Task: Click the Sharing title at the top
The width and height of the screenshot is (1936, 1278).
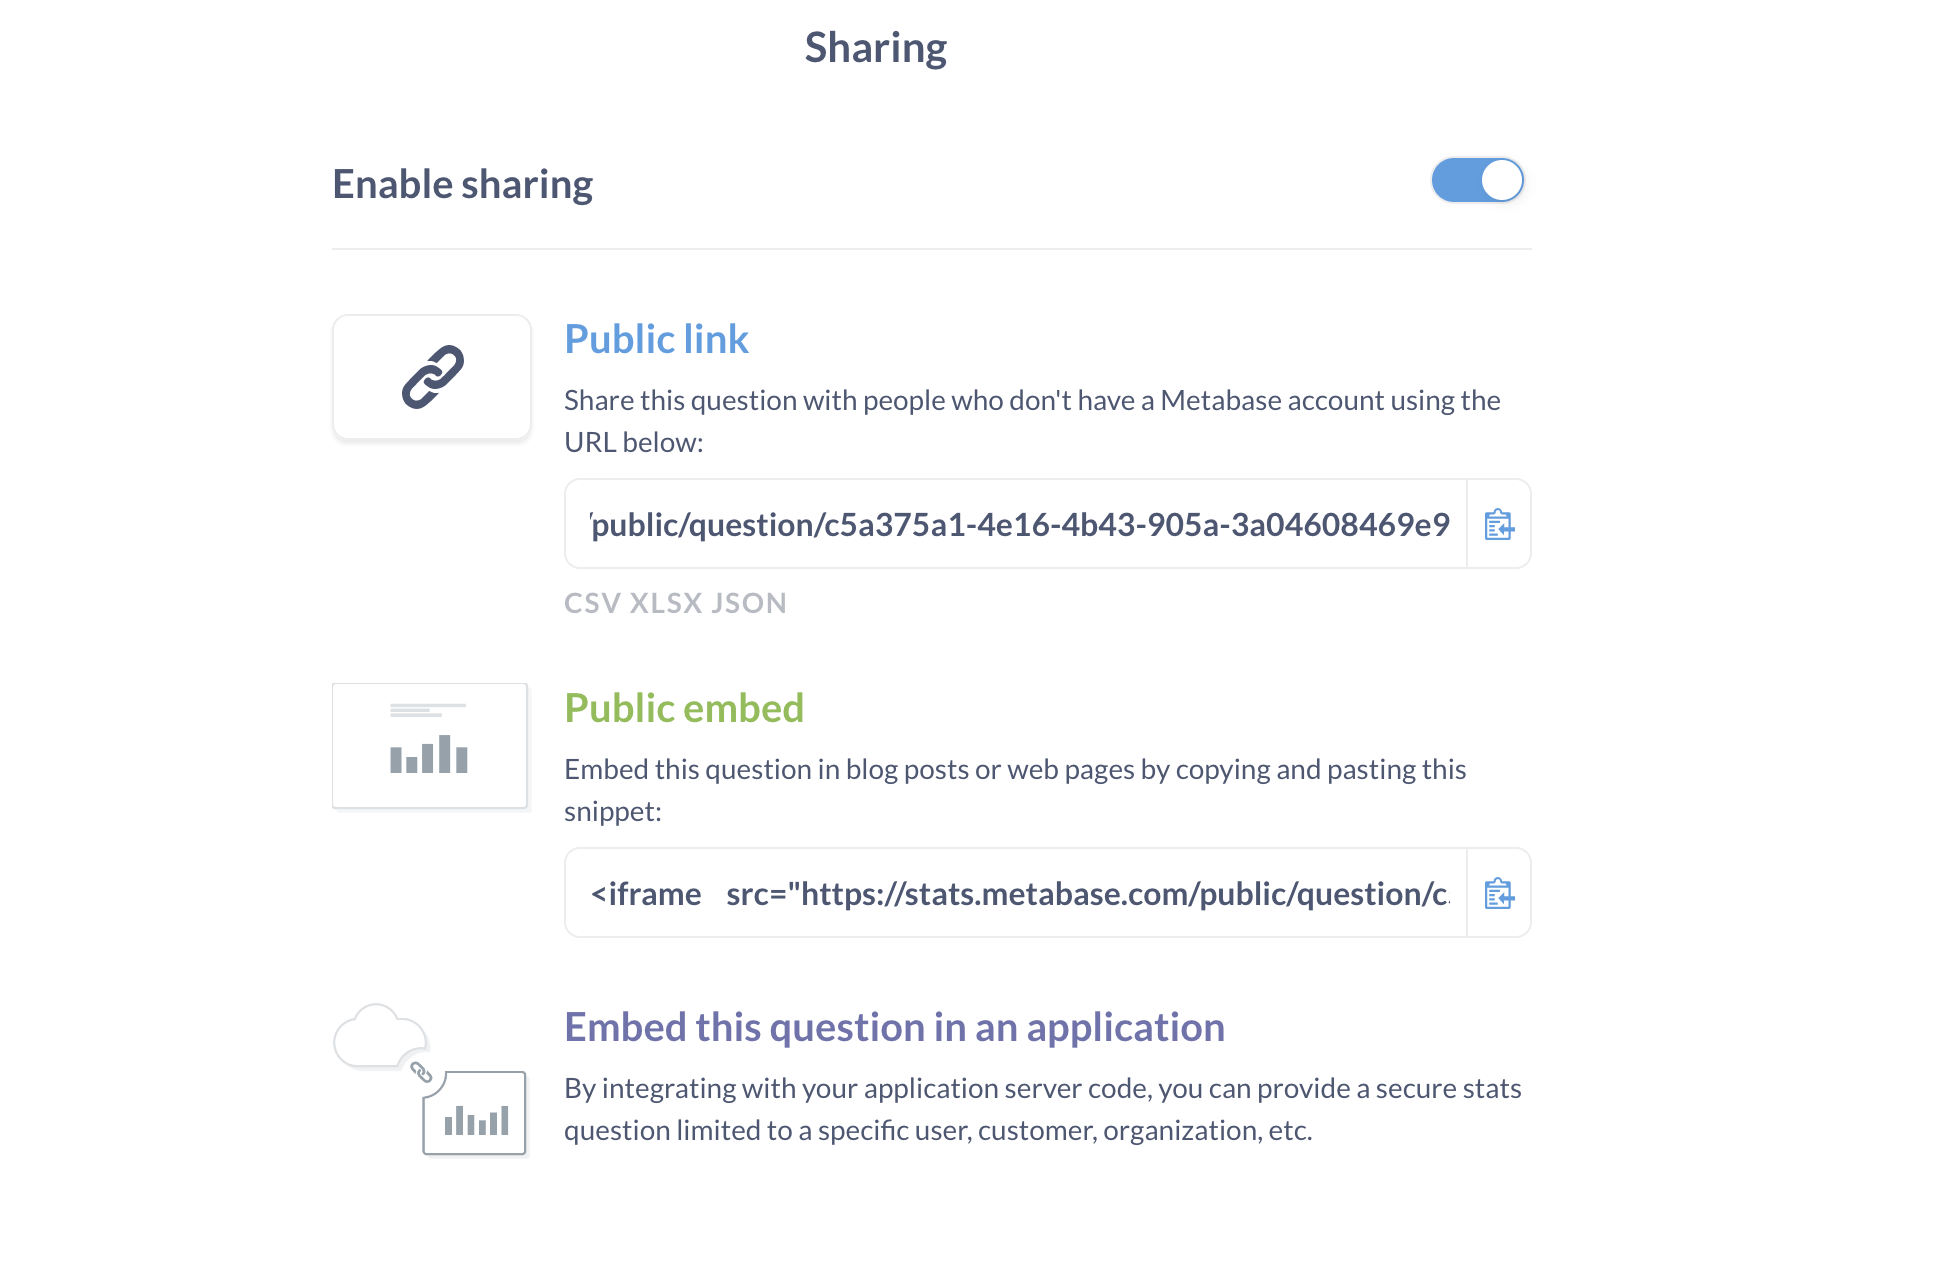Action: point(875,48)
